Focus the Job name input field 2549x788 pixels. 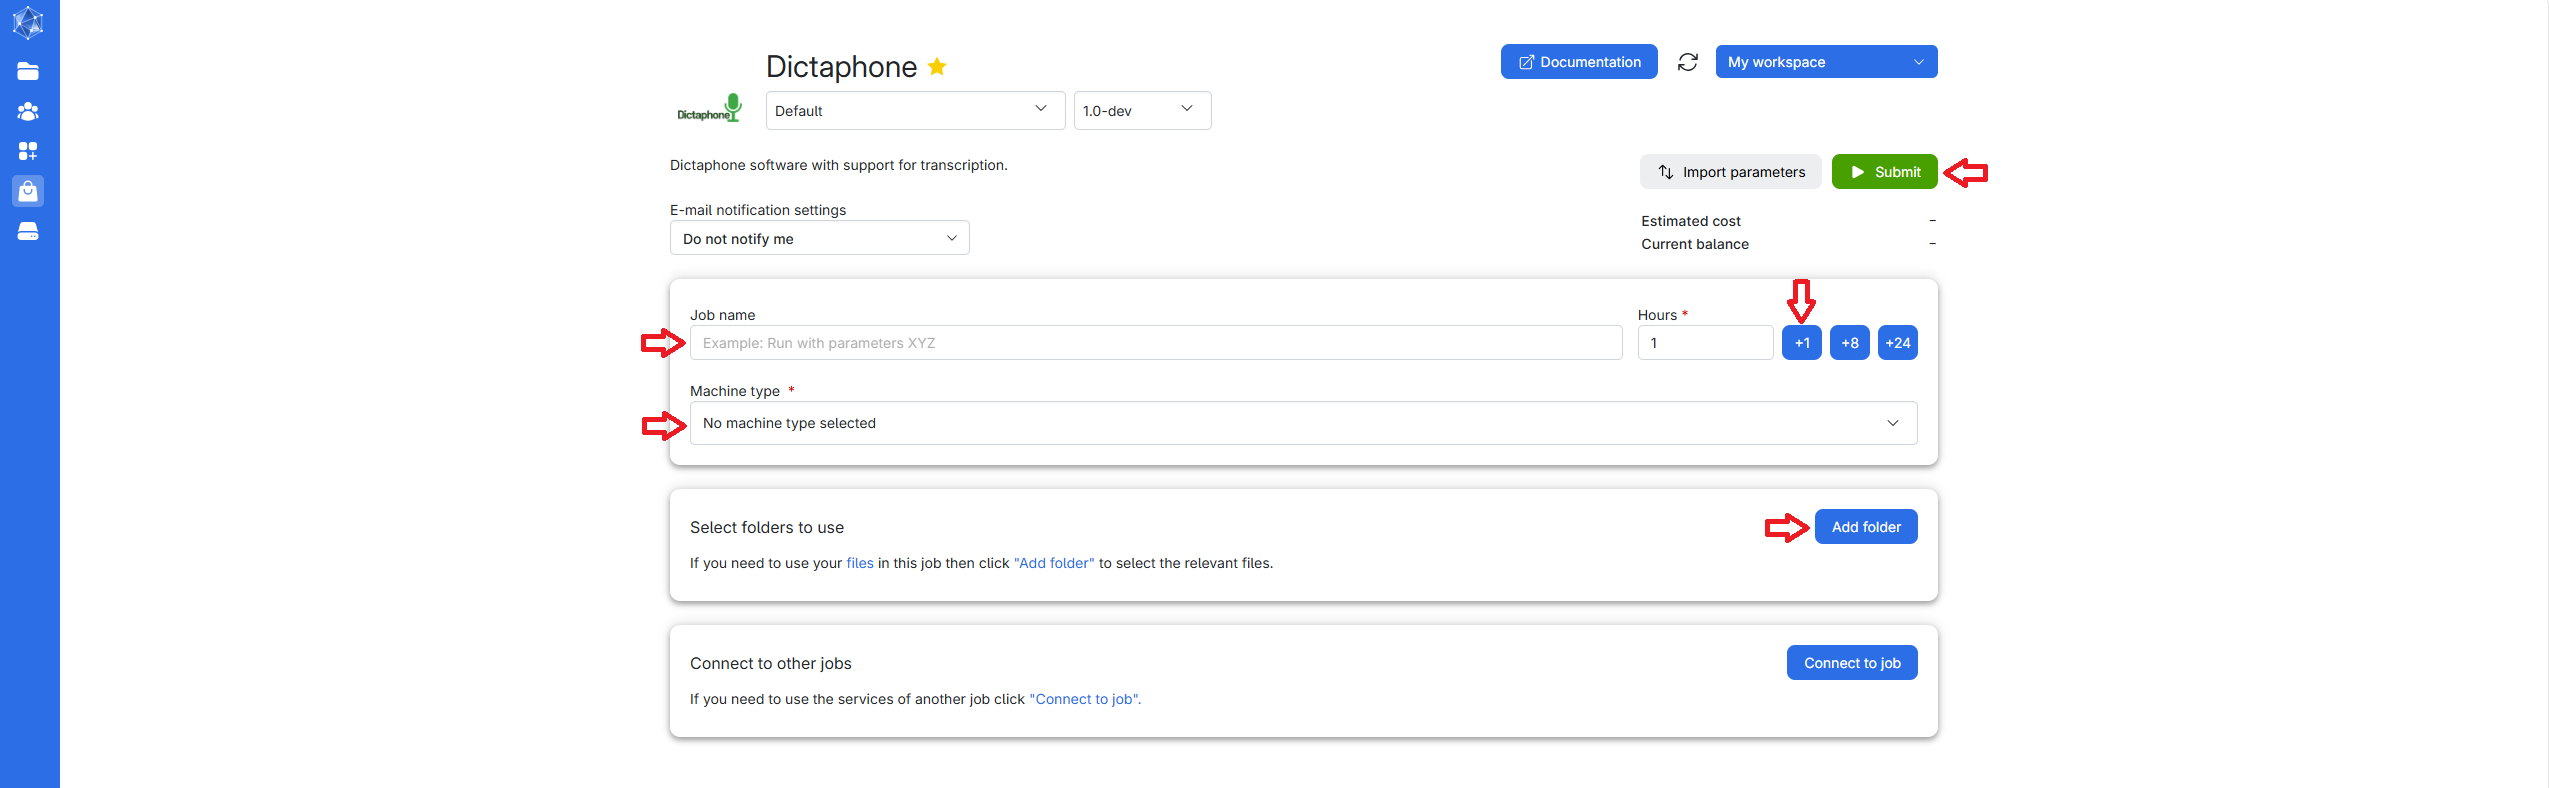(1155, 343)
